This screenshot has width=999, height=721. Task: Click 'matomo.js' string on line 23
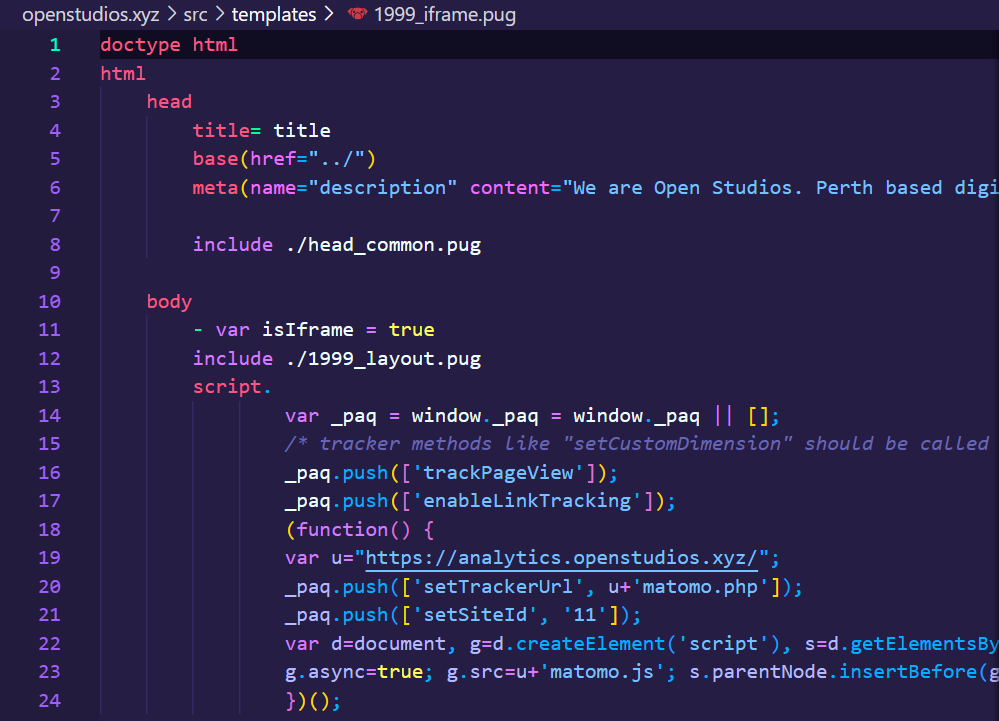[x=602, y=672]
